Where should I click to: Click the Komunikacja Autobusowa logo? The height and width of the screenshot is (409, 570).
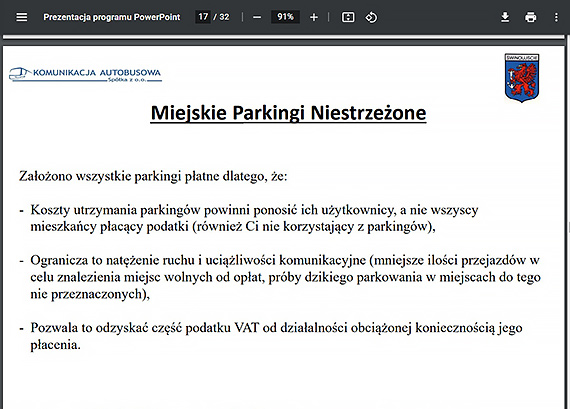click(x=85, y=75)
